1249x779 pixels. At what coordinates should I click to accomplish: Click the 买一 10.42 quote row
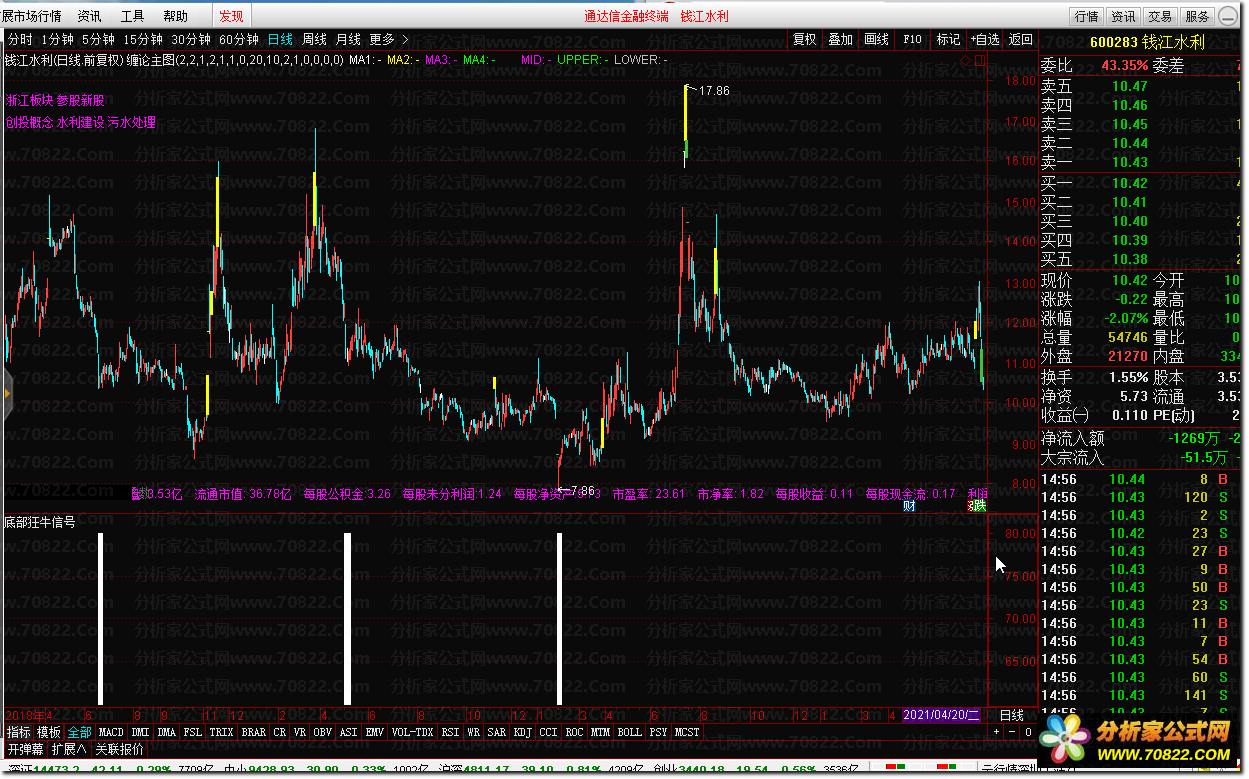(x=1142, y=183)
